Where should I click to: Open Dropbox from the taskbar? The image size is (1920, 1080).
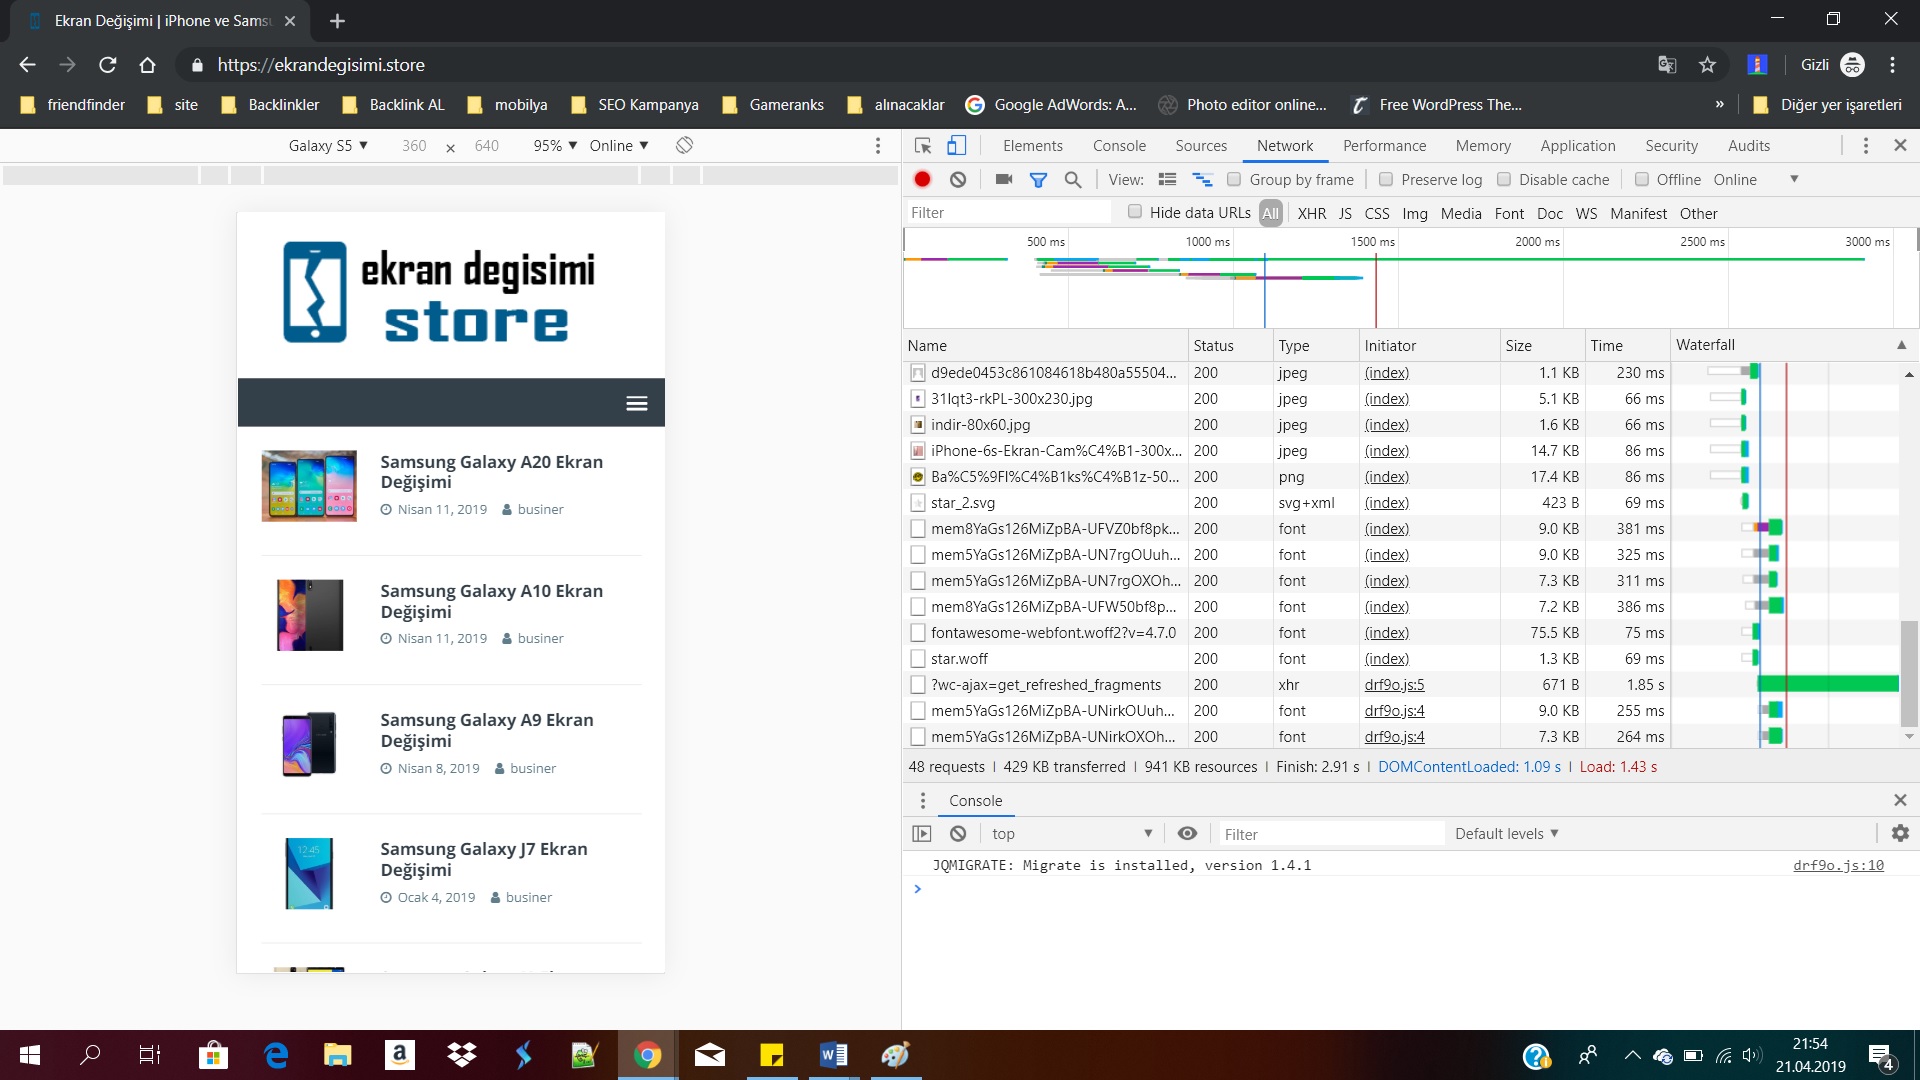[x=462, y=1055]
